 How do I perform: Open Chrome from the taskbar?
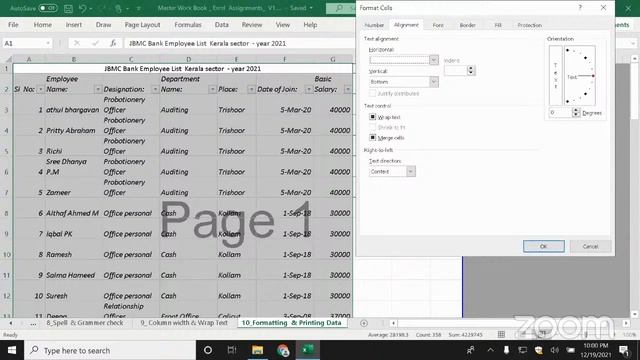click(x=282, y=350)
